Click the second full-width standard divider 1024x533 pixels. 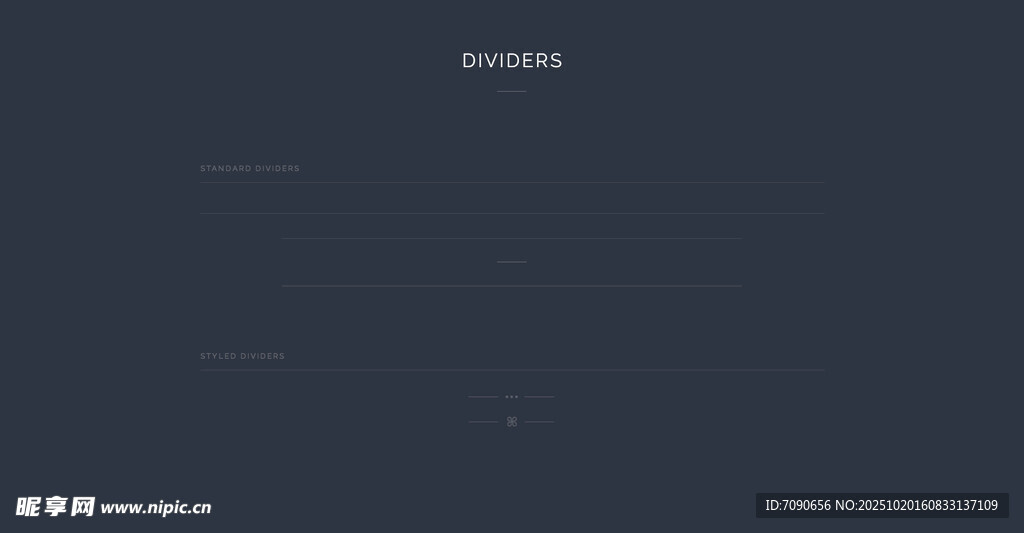(512, 213)
